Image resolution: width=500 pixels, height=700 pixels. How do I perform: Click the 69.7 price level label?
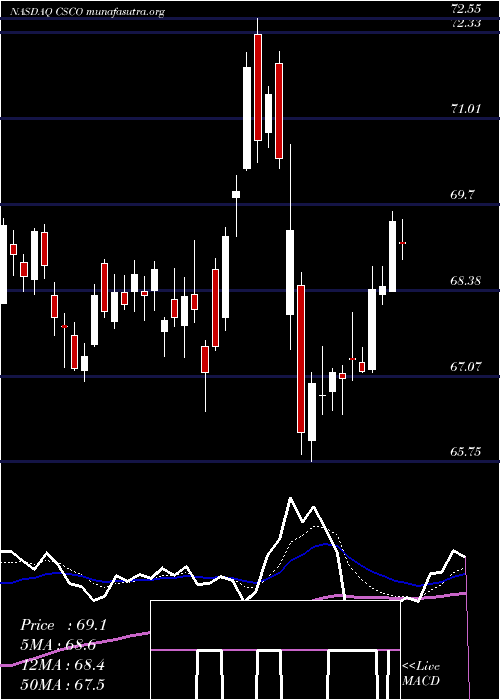click(463, 194)
